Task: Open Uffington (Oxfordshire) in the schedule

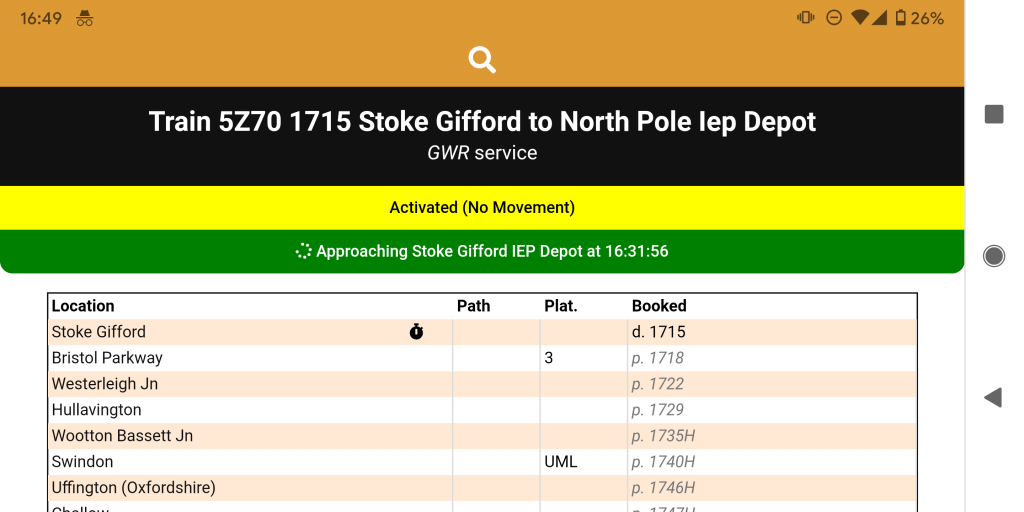Action: (x=483, y=488)
